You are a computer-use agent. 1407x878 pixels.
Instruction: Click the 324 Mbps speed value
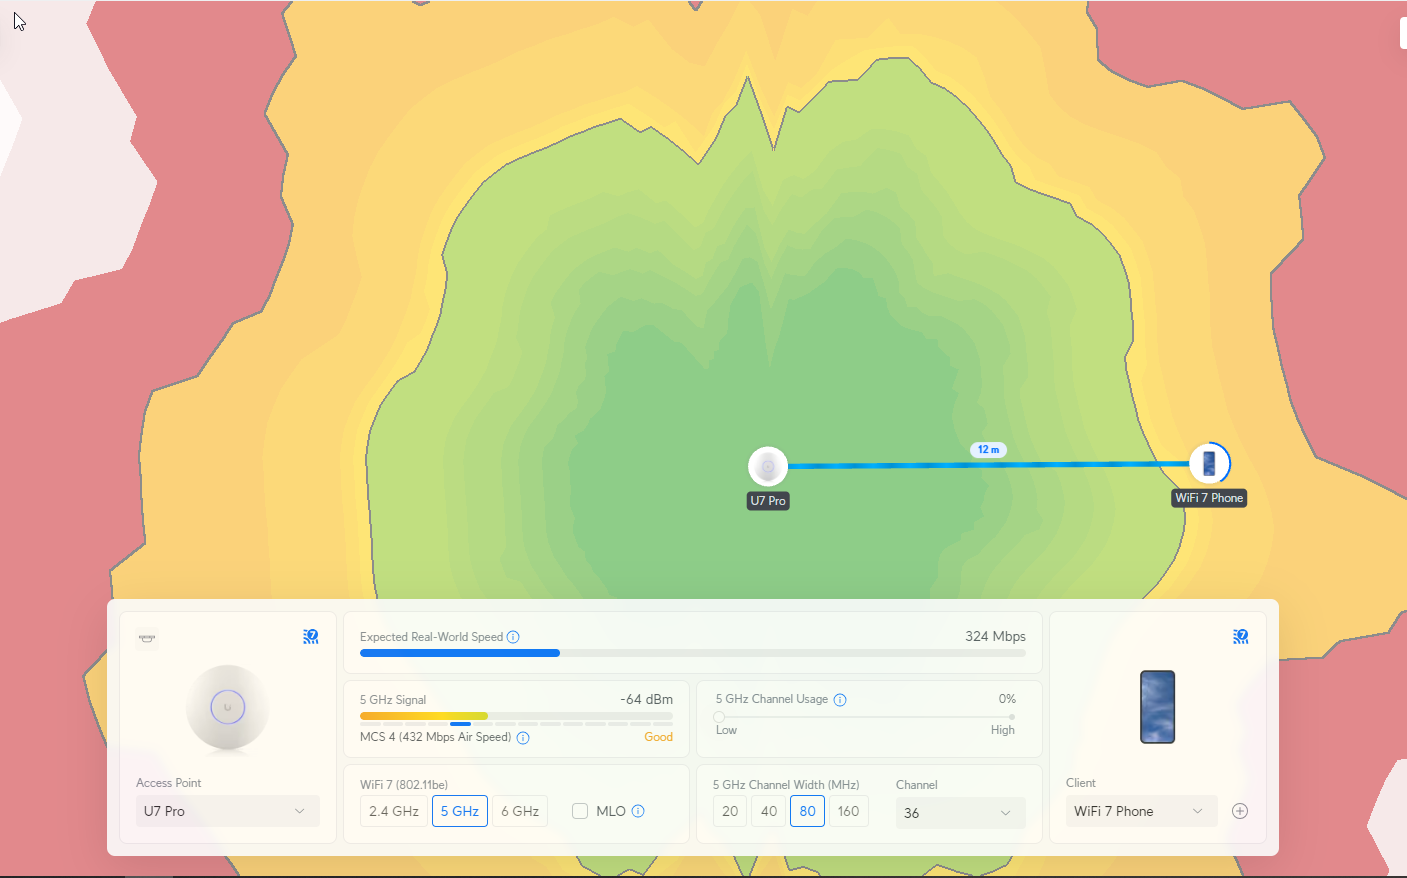pyautogui.click(x=995, y=636)
